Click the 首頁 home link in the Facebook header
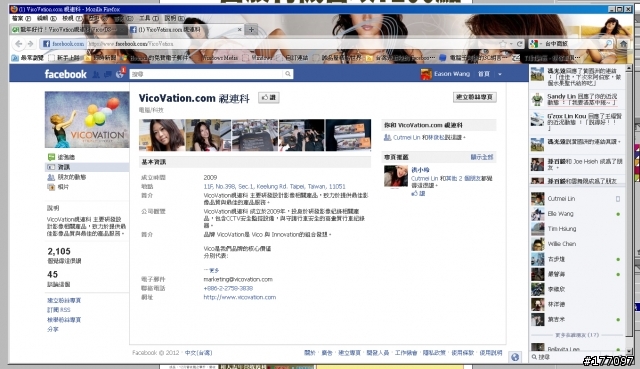 click(x=484, y=74)
